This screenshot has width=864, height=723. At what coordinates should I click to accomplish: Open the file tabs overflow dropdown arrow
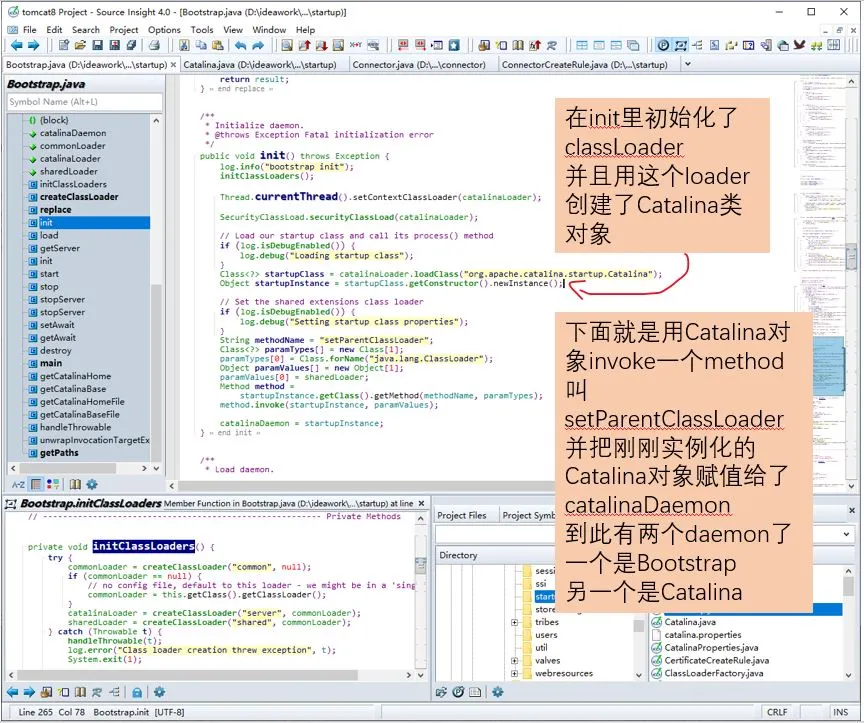(687, 64)
